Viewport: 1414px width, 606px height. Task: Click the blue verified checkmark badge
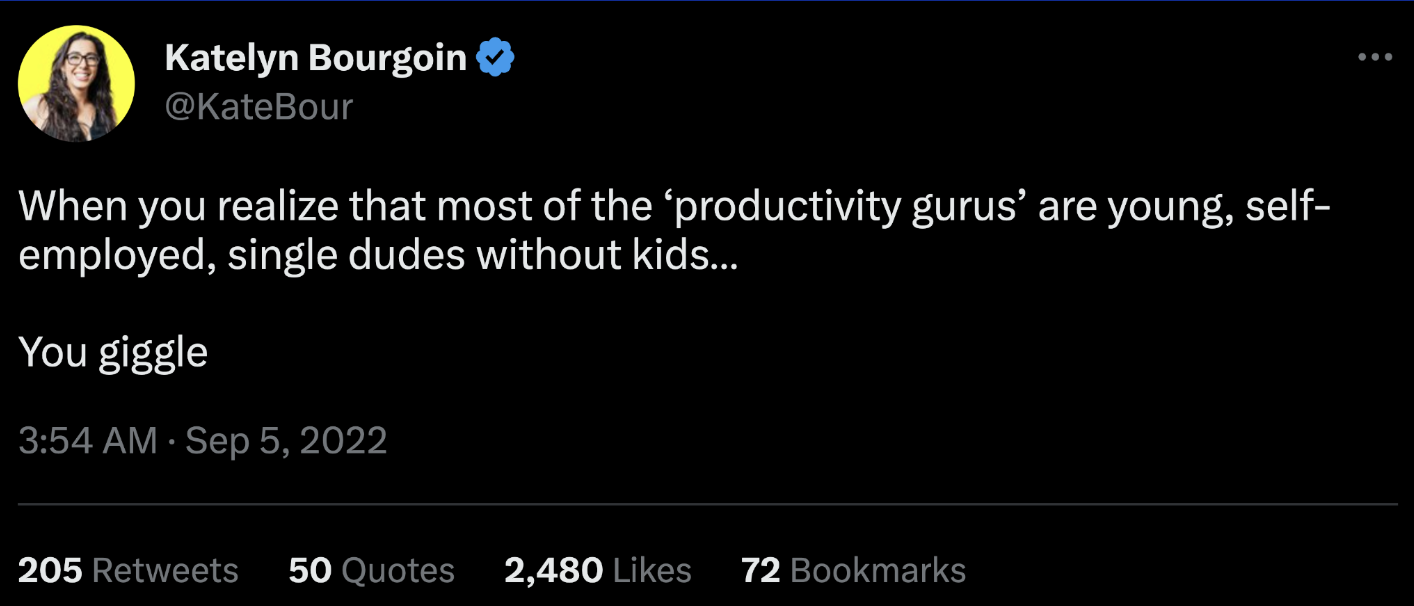[495, 59]
